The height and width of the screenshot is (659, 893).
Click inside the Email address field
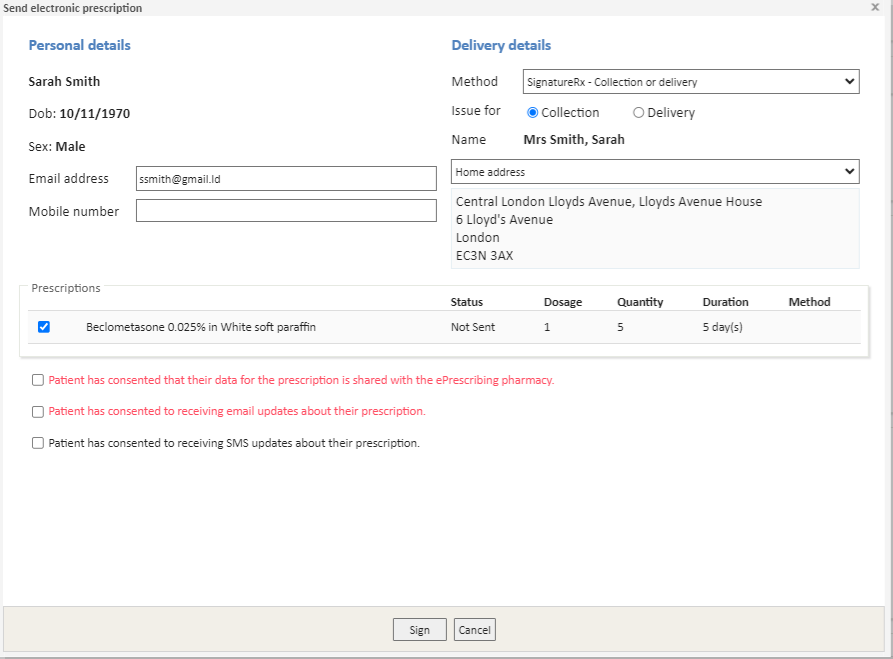286,178
